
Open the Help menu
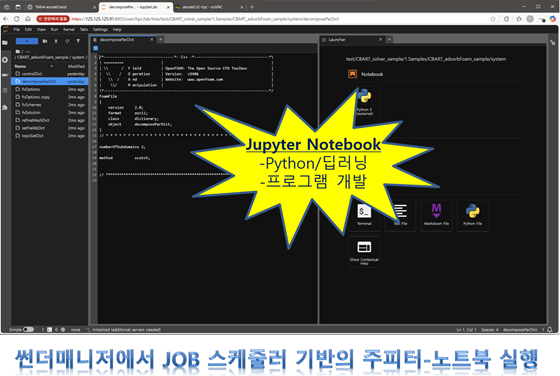pyautogui.click(x=117, y=29)
